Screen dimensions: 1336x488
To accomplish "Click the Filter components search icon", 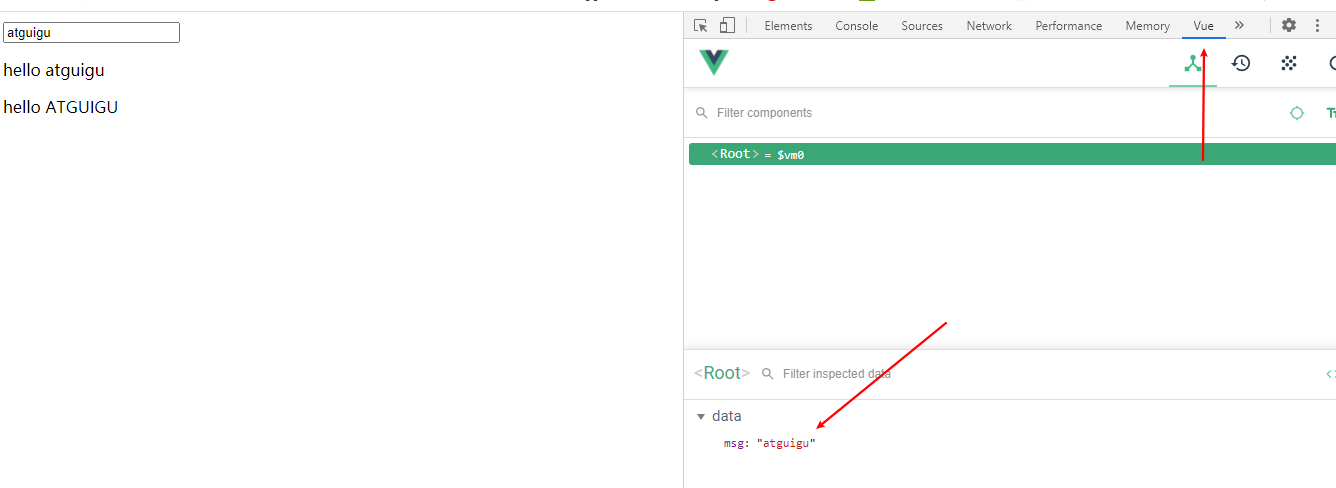I will coord(702,113).
